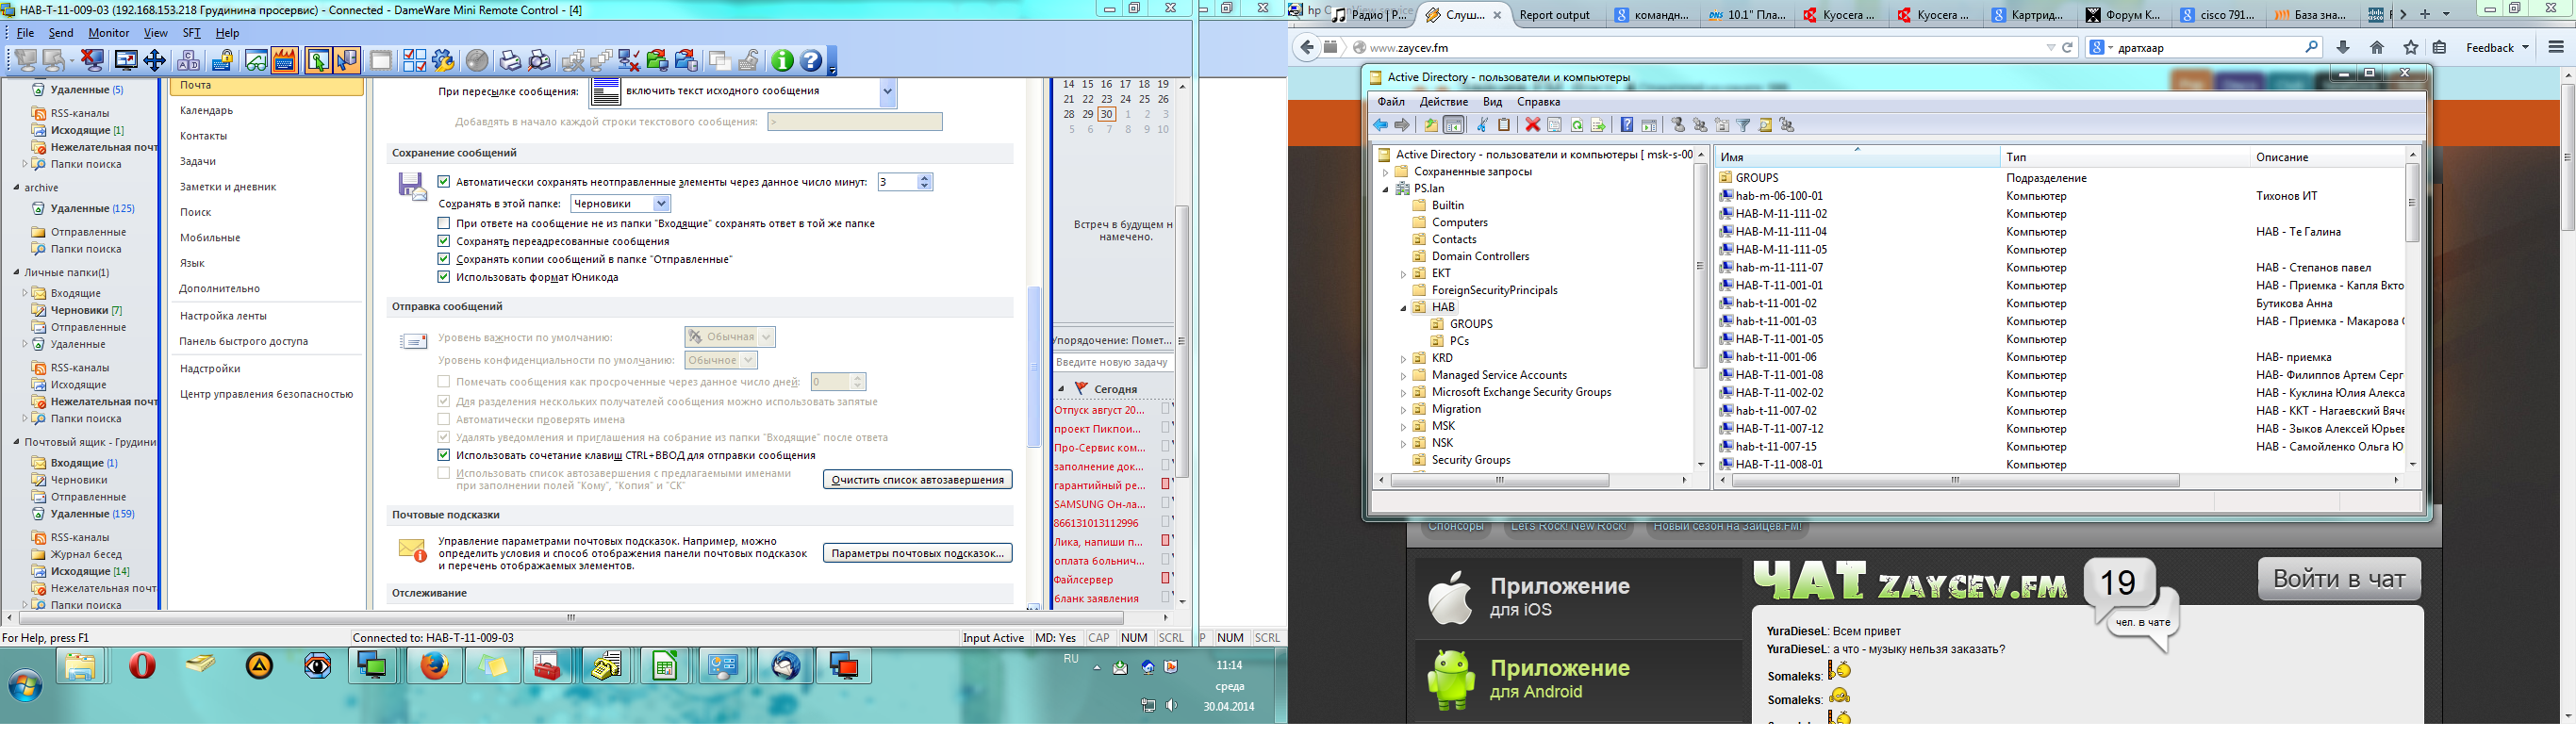Click the refresh icon in Active Directory toolbar

click(1577, 125)
